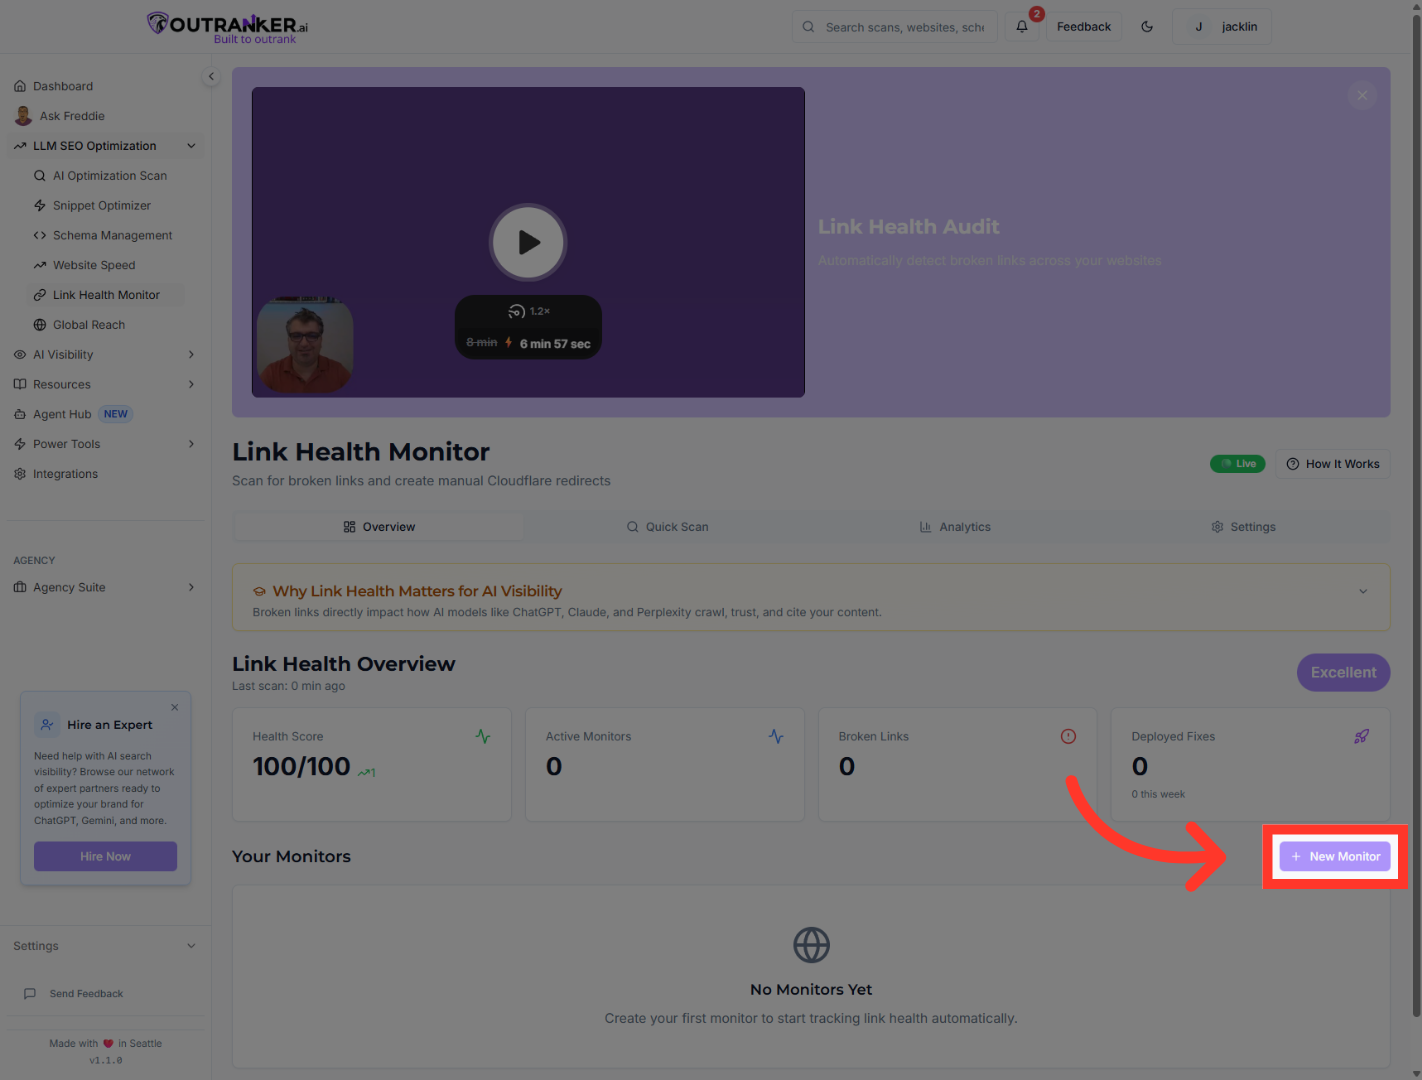Click Send Feedback in the sidebar
The height and width of the screenshot is (1080, 1422).
click(x=86, y=994)
